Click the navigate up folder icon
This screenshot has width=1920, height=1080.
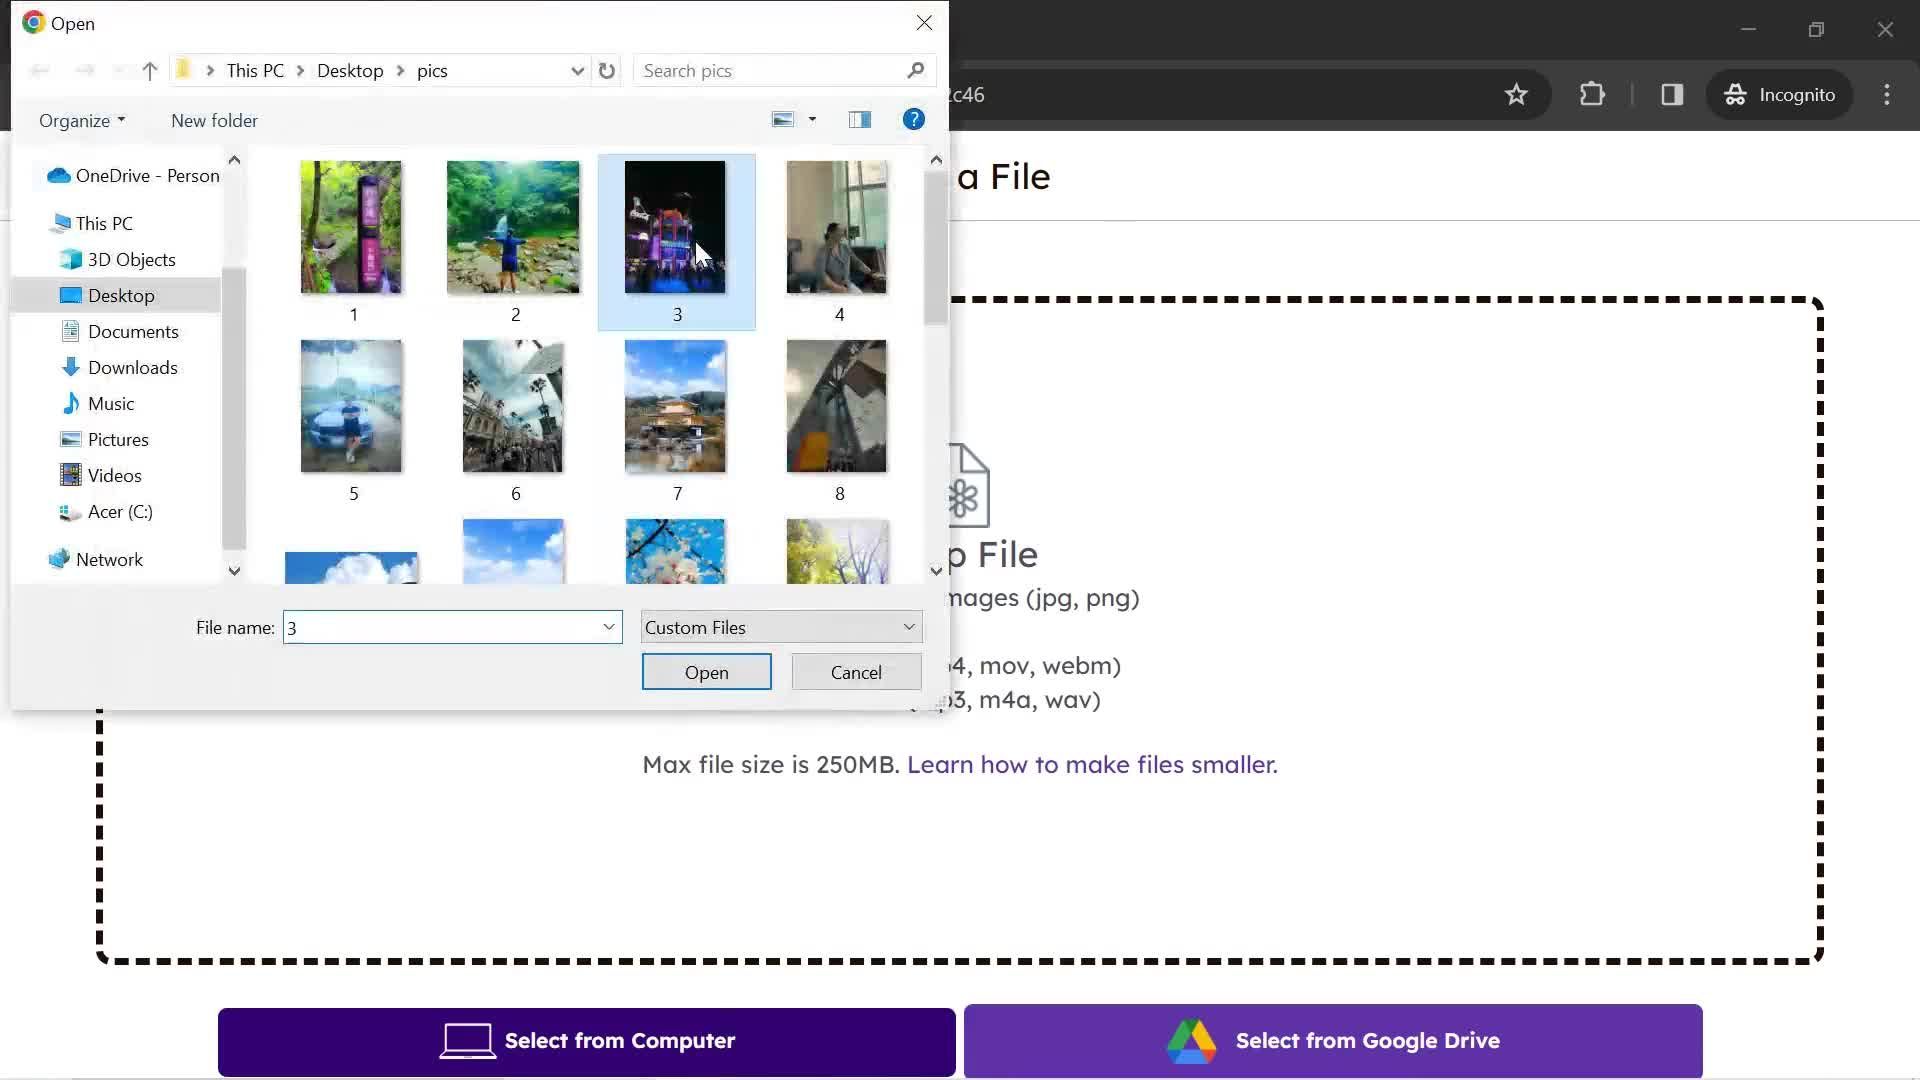(x=149, y=71)
